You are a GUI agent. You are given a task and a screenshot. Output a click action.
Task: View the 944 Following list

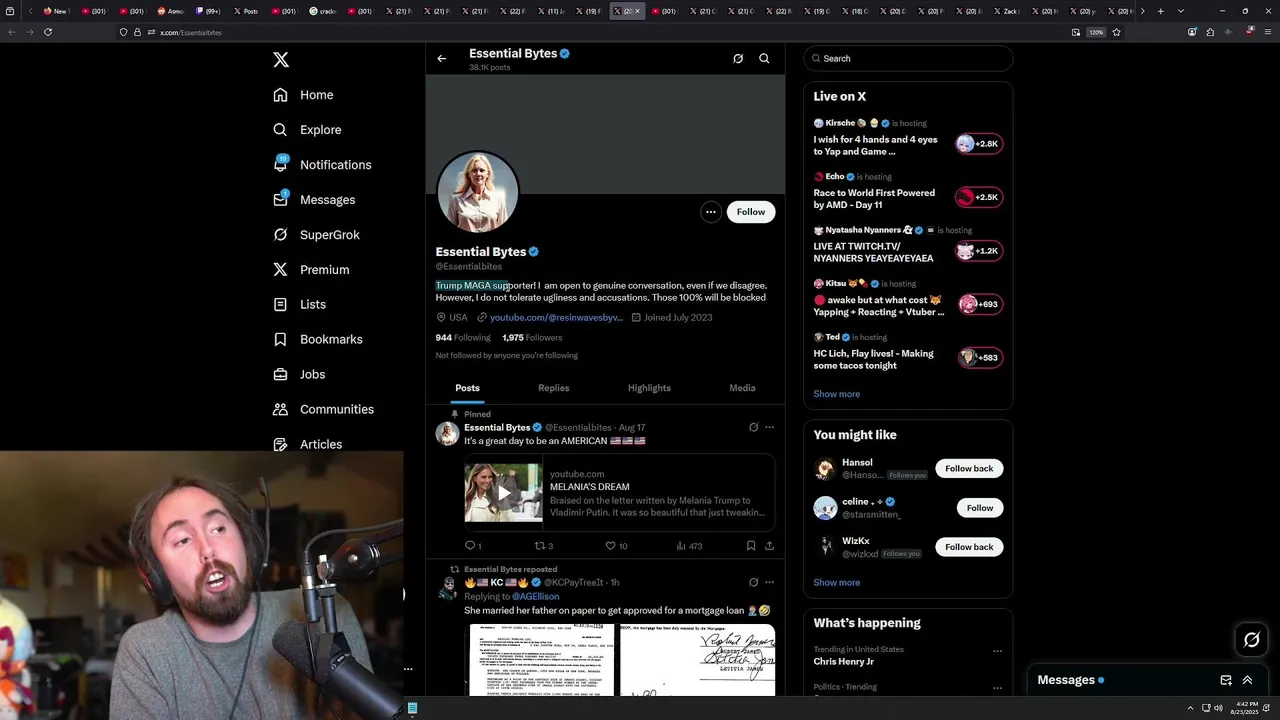click(463, 338)
